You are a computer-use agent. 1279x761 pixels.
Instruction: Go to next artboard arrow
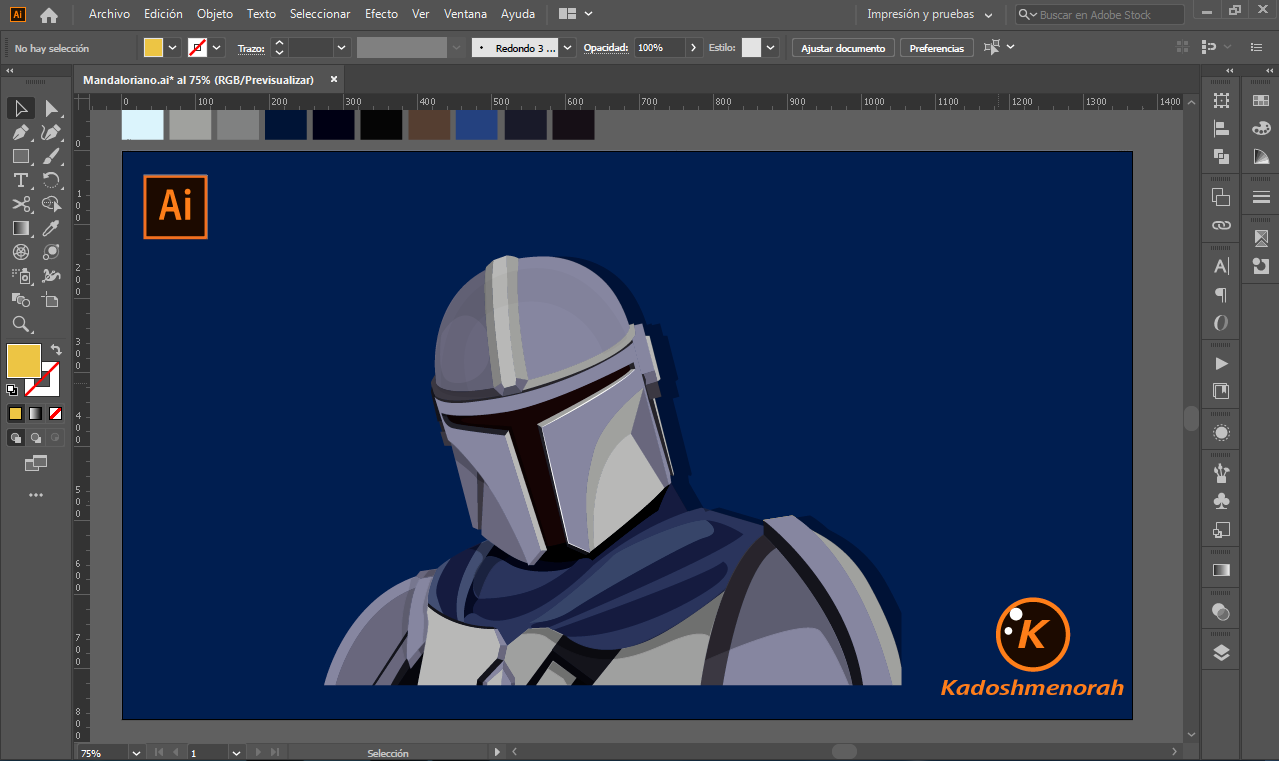(x=259, y=752)
